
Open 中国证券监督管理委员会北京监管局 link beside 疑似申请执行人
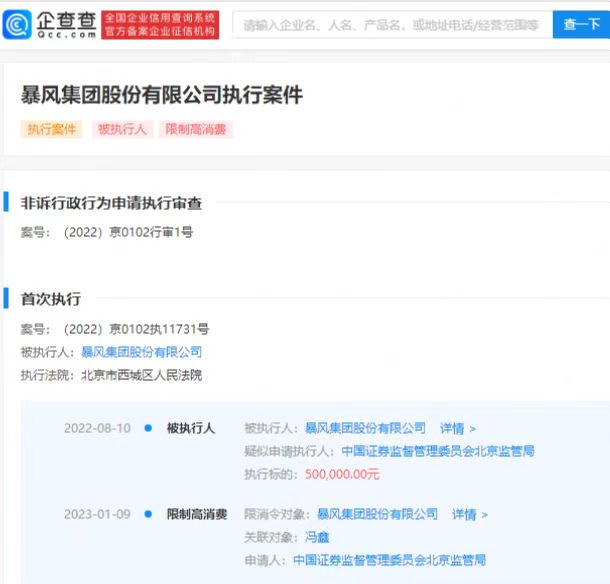pyautogui.click(x=438, y=451)
